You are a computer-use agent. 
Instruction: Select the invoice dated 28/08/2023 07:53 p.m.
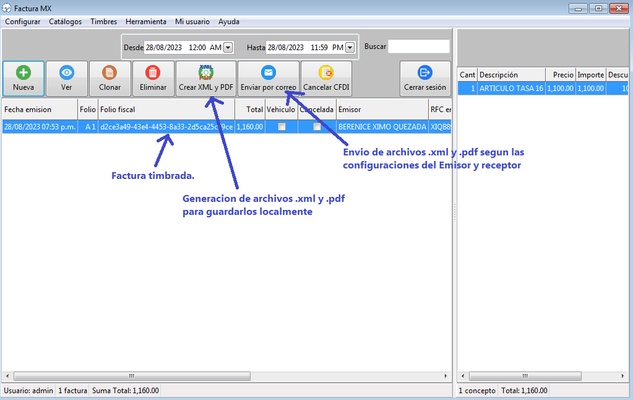(40, 127)
